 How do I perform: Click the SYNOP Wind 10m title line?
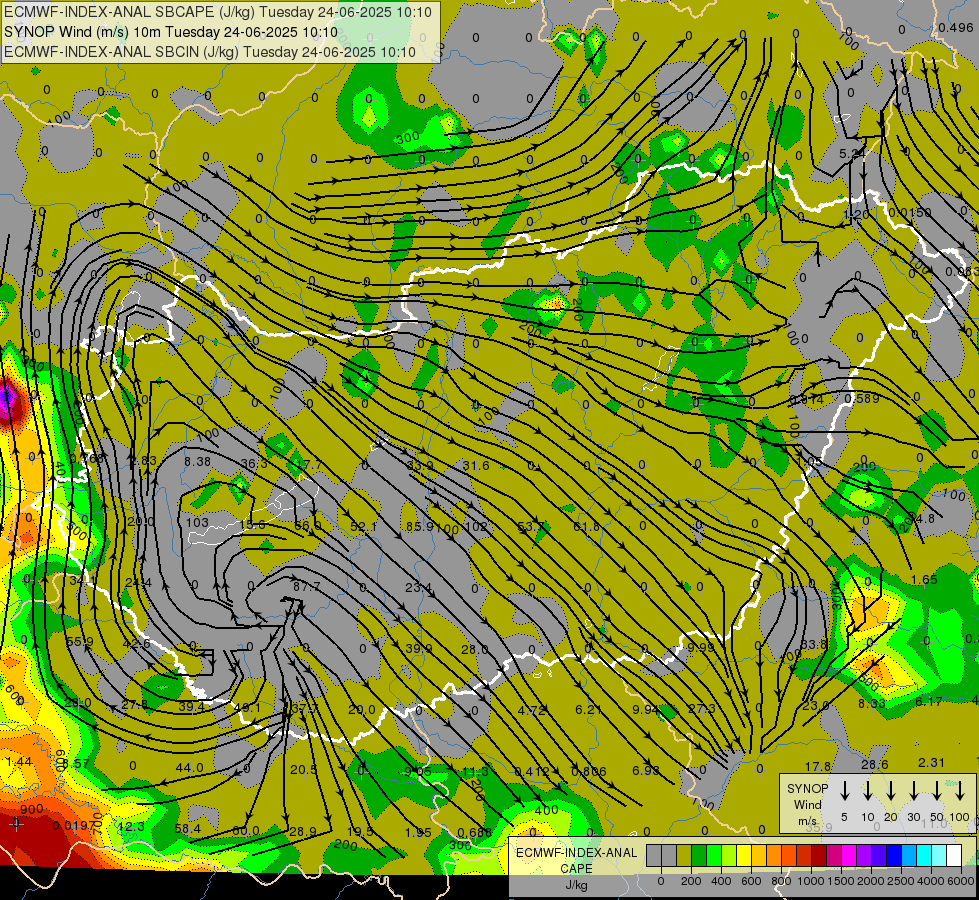[170, 32]
